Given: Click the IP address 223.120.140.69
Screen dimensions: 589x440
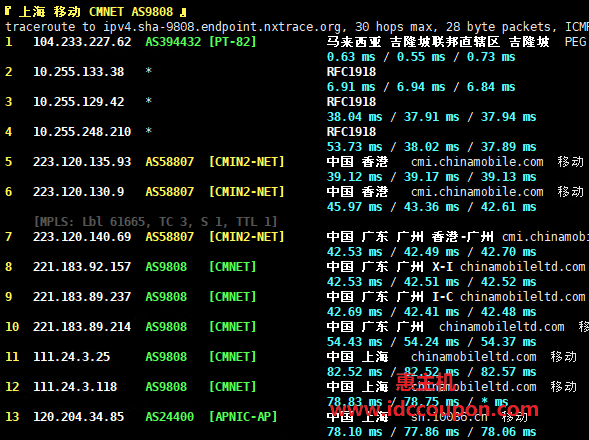Looking at the screenshot, I should 82,237.
